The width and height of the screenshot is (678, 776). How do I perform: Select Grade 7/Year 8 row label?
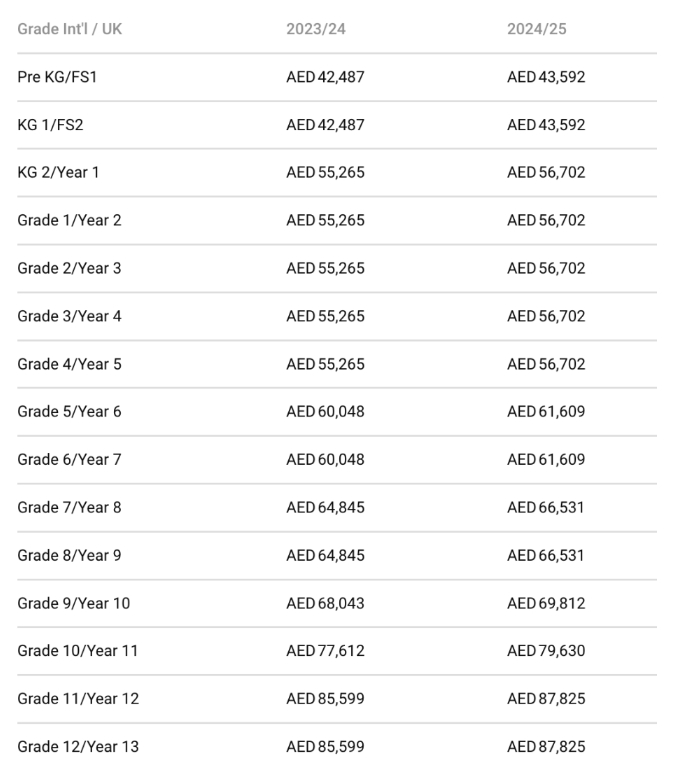pos(69,508)
